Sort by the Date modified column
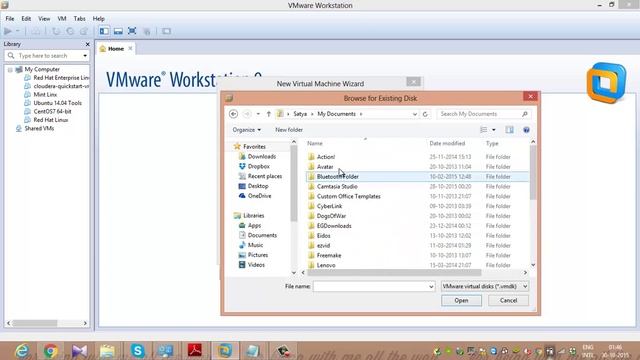The image size is (640, 360). [x=447, y=143]
